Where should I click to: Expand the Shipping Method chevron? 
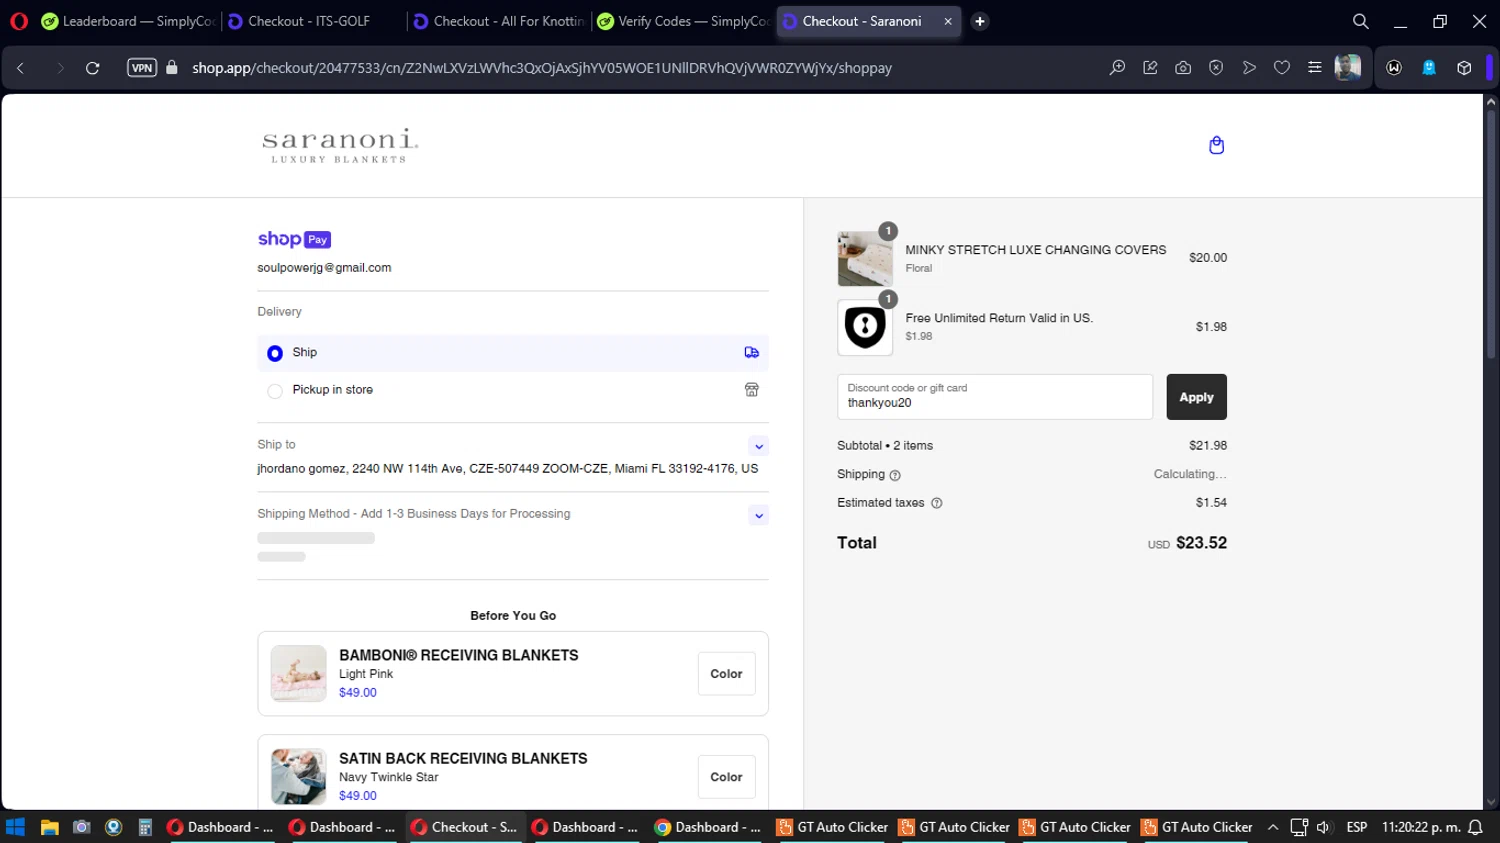tap(759, 516)
